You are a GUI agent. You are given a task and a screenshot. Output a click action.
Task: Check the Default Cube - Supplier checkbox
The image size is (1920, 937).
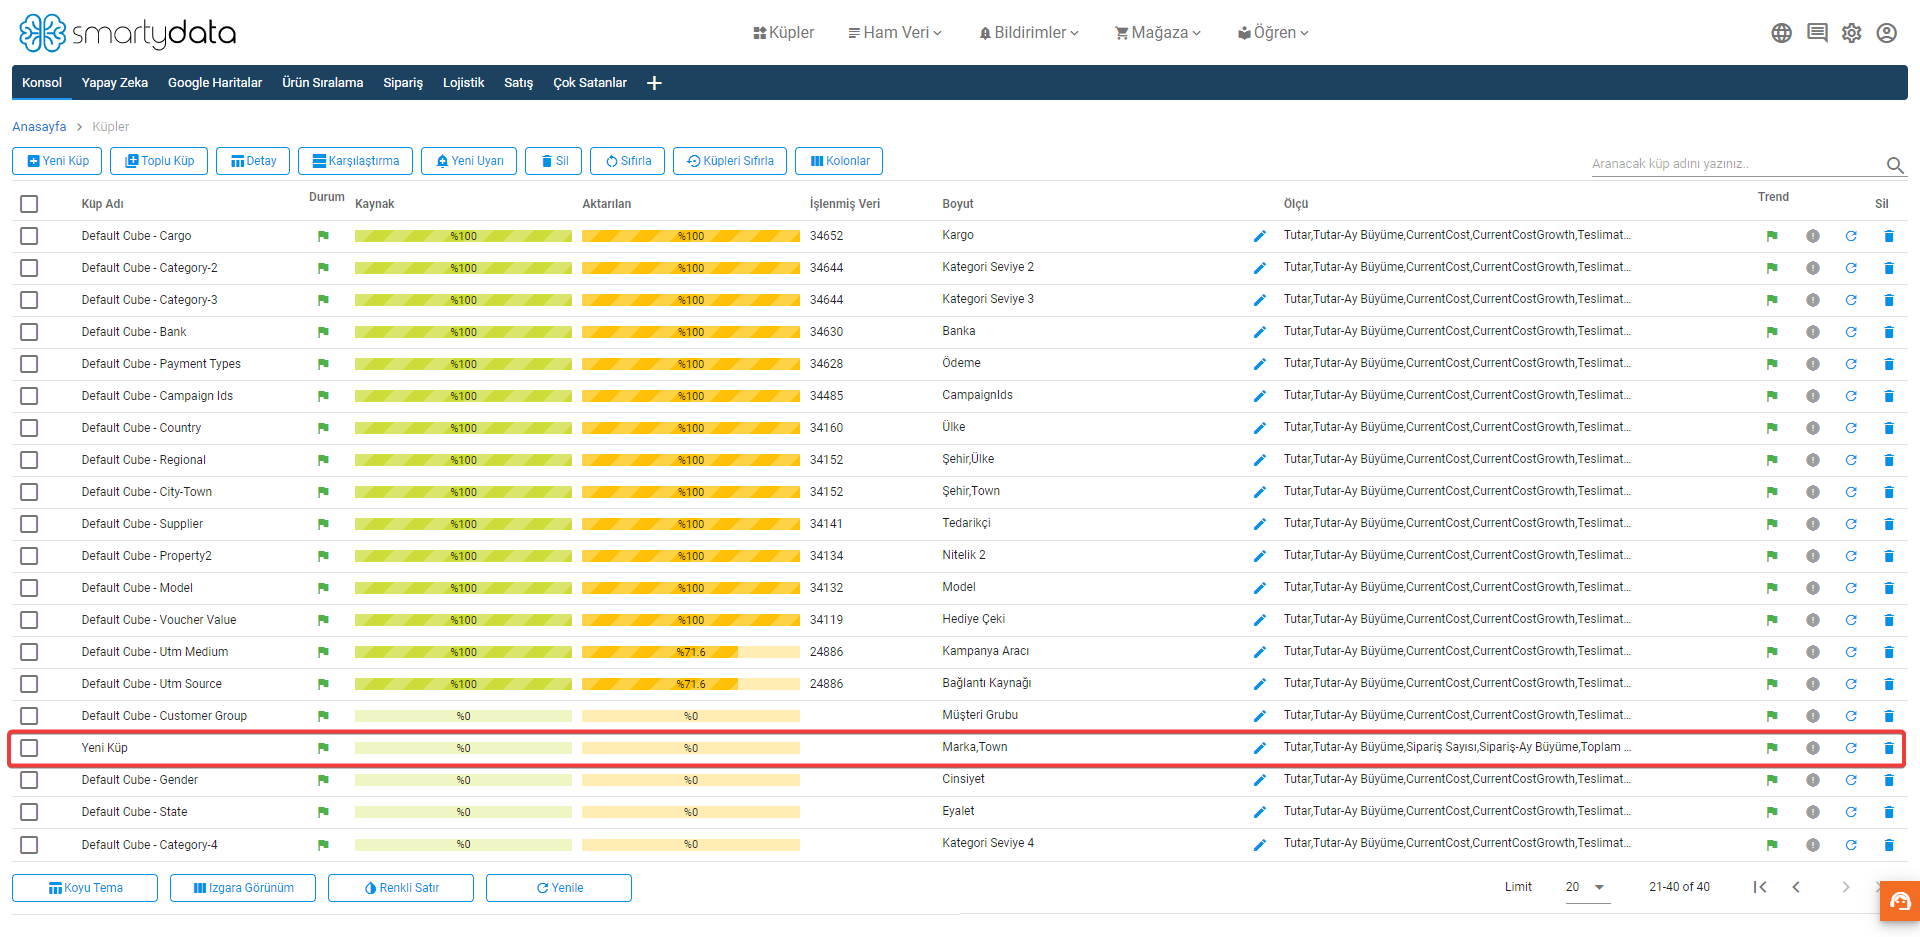click(x=29, y=524)
